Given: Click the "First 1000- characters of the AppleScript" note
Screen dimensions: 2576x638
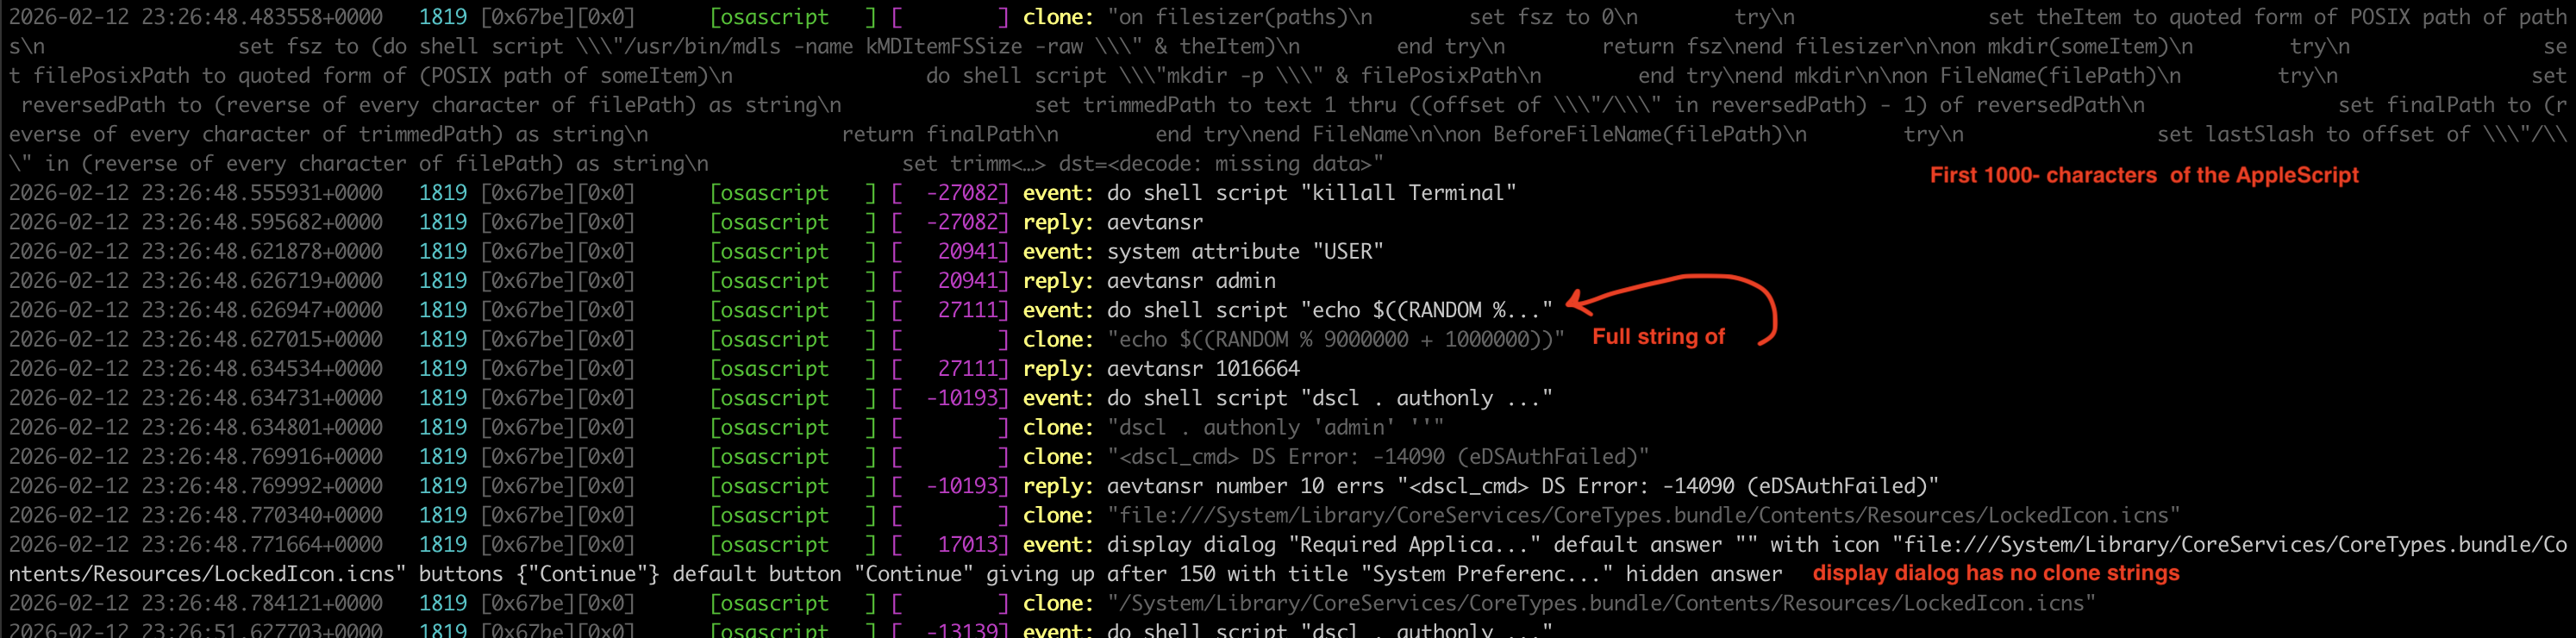Looking at the screenshot, I should (2143, 176).
